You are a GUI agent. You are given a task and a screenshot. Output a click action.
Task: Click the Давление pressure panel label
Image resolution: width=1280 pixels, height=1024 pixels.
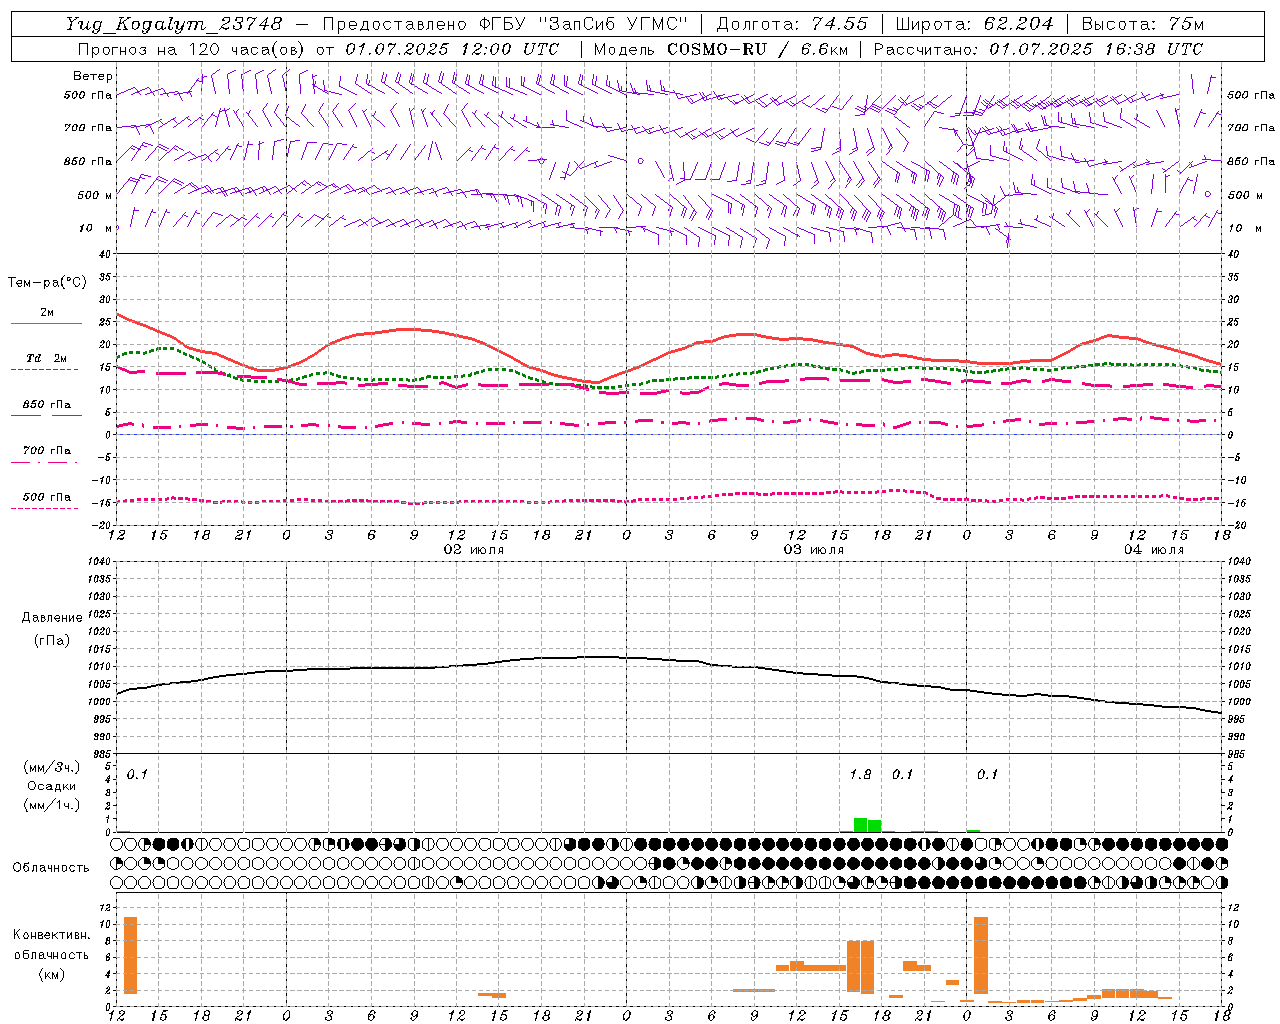tap(52, 618)
